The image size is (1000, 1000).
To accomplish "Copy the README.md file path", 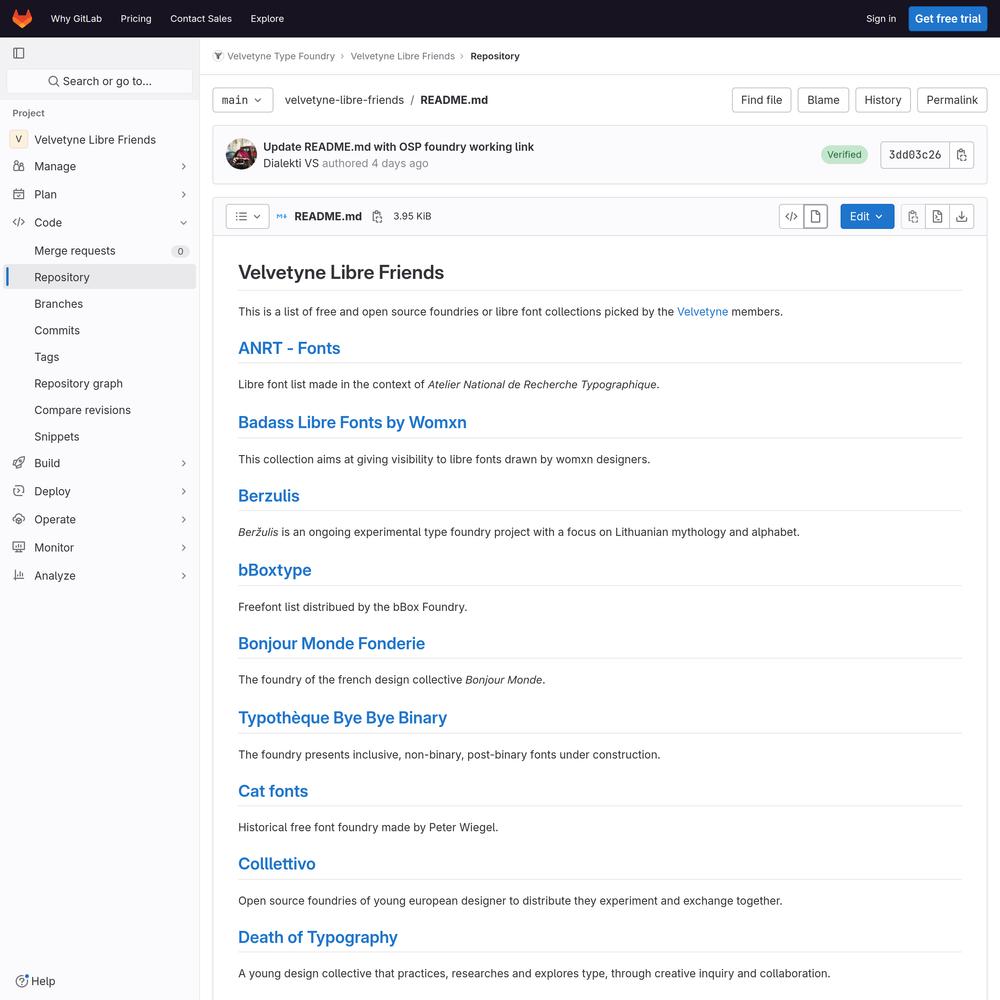I will [378, 217].
